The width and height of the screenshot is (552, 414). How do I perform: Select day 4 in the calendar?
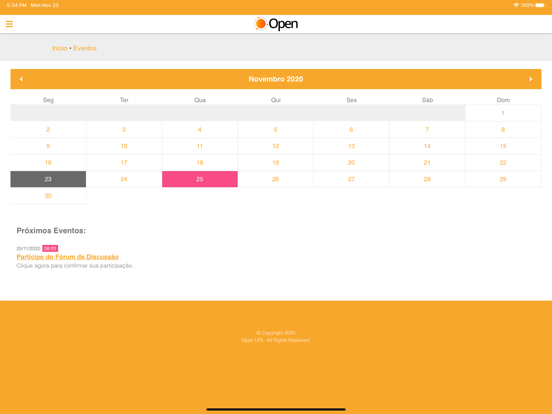click(x=200, y=130)
